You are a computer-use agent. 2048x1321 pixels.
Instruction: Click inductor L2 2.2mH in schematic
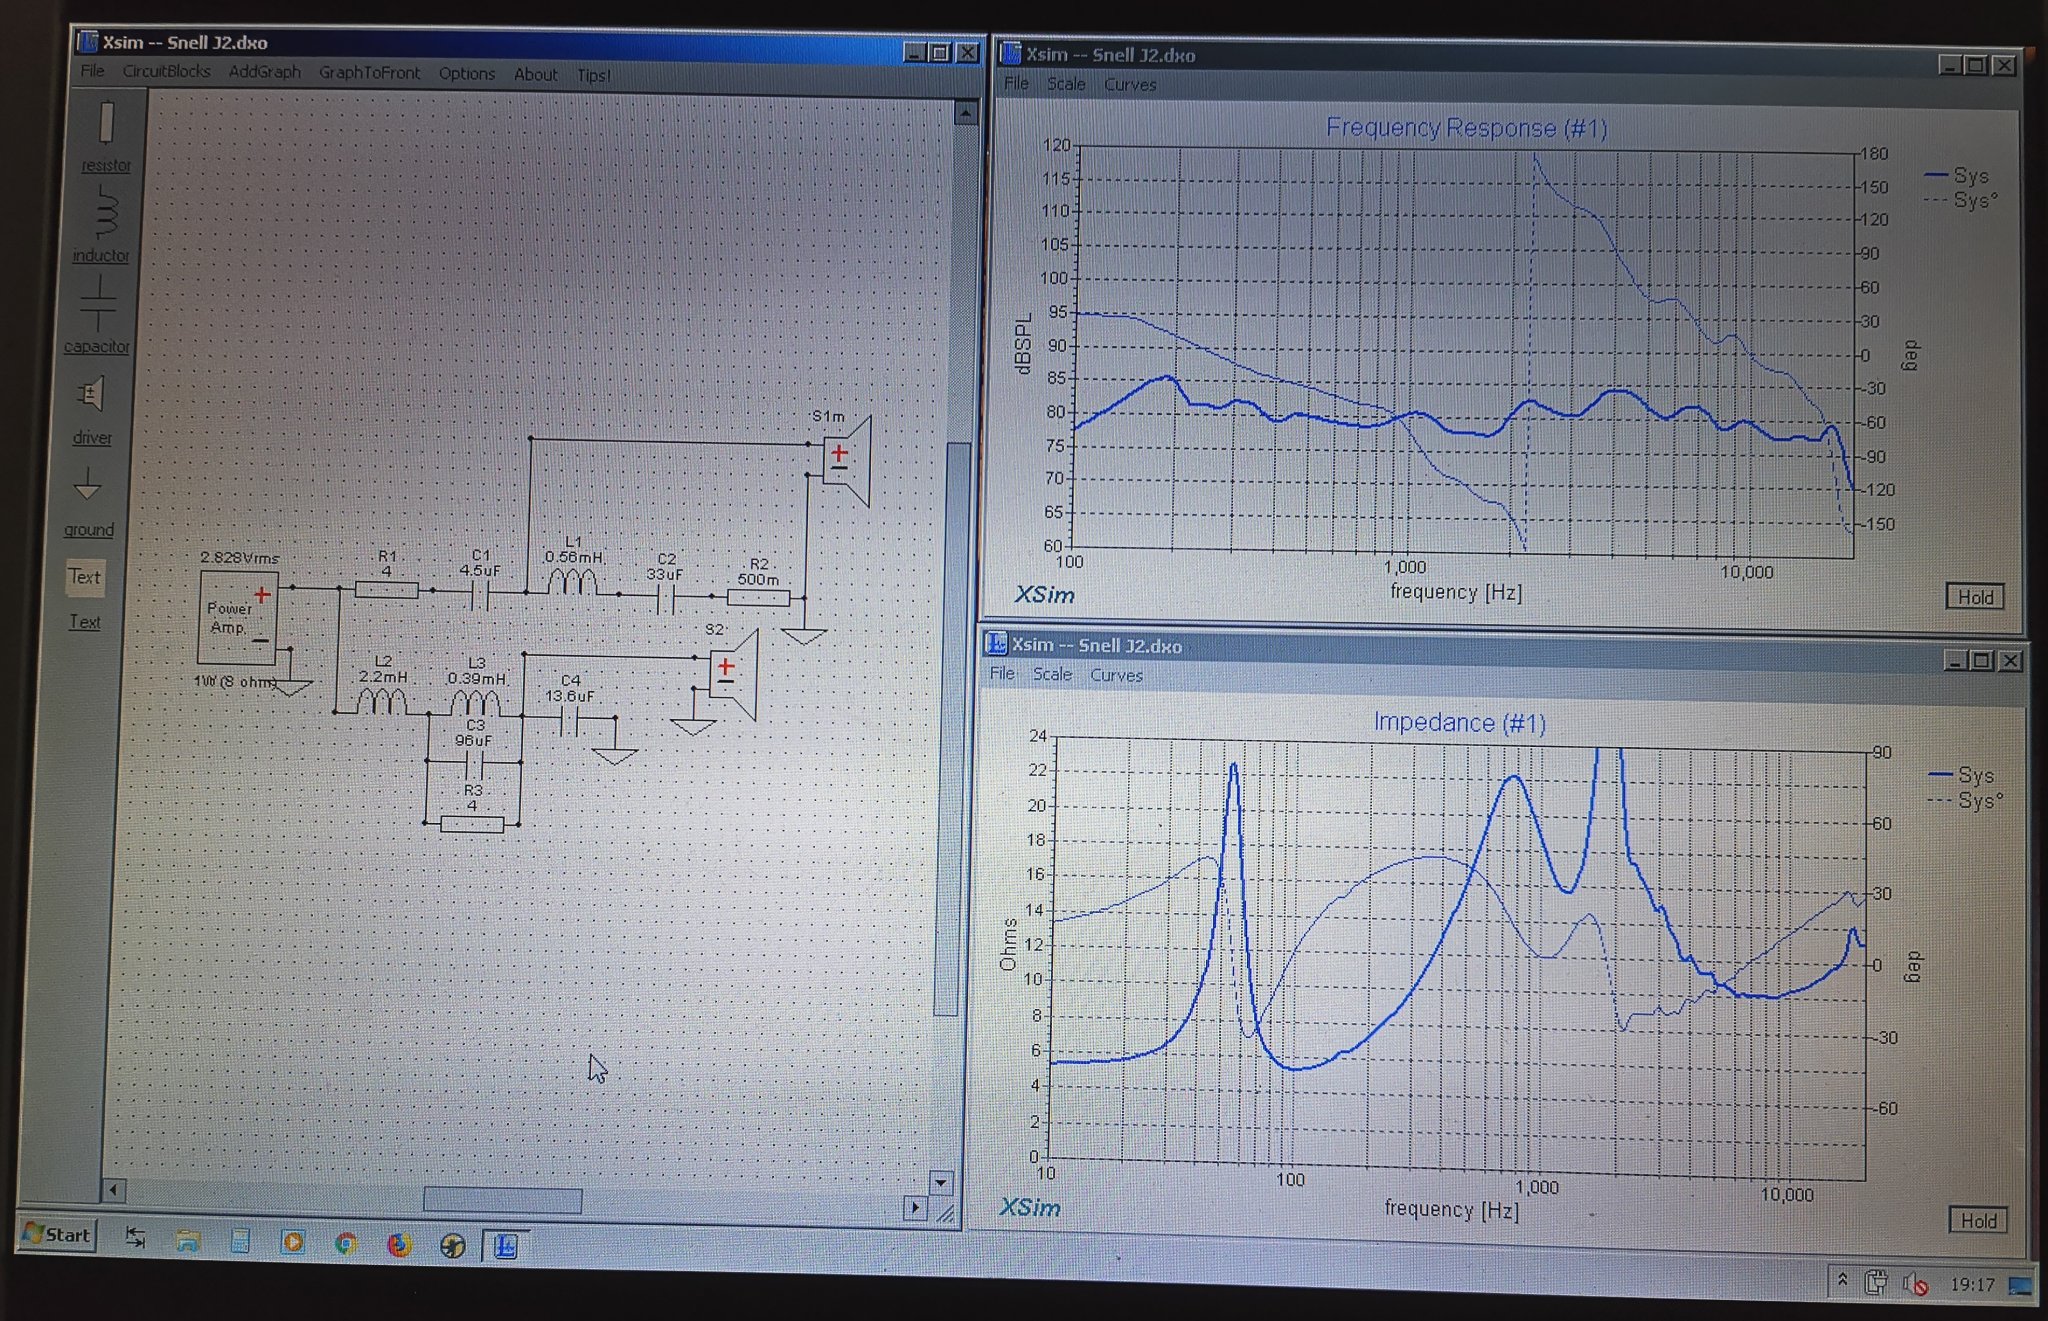tap(382, 699)
